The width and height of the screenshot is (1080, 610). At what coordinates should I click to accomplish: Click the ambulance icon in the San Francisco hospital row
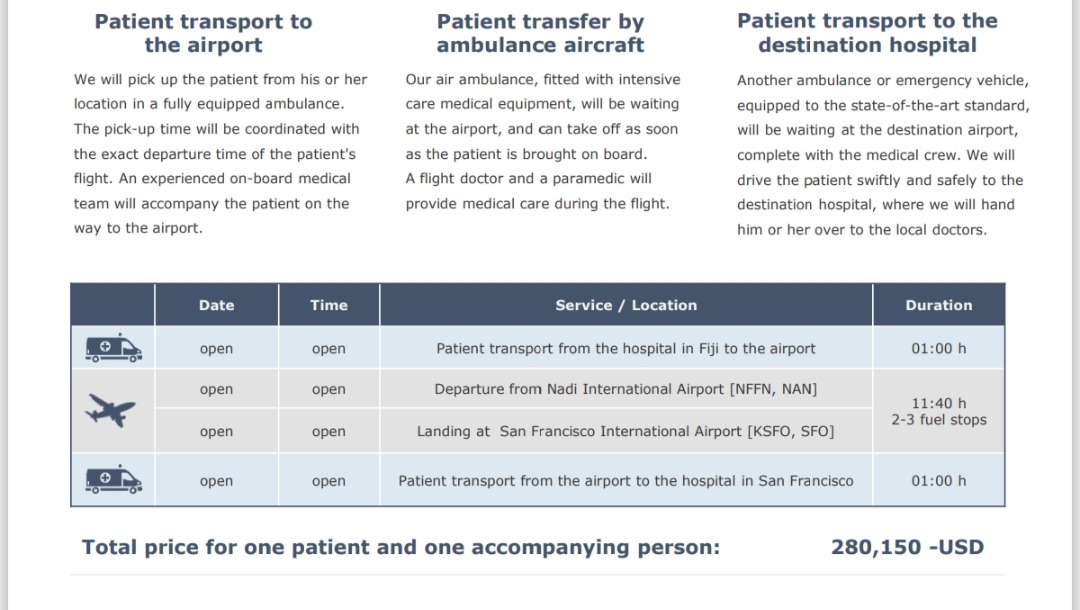(x=113, y=480)
